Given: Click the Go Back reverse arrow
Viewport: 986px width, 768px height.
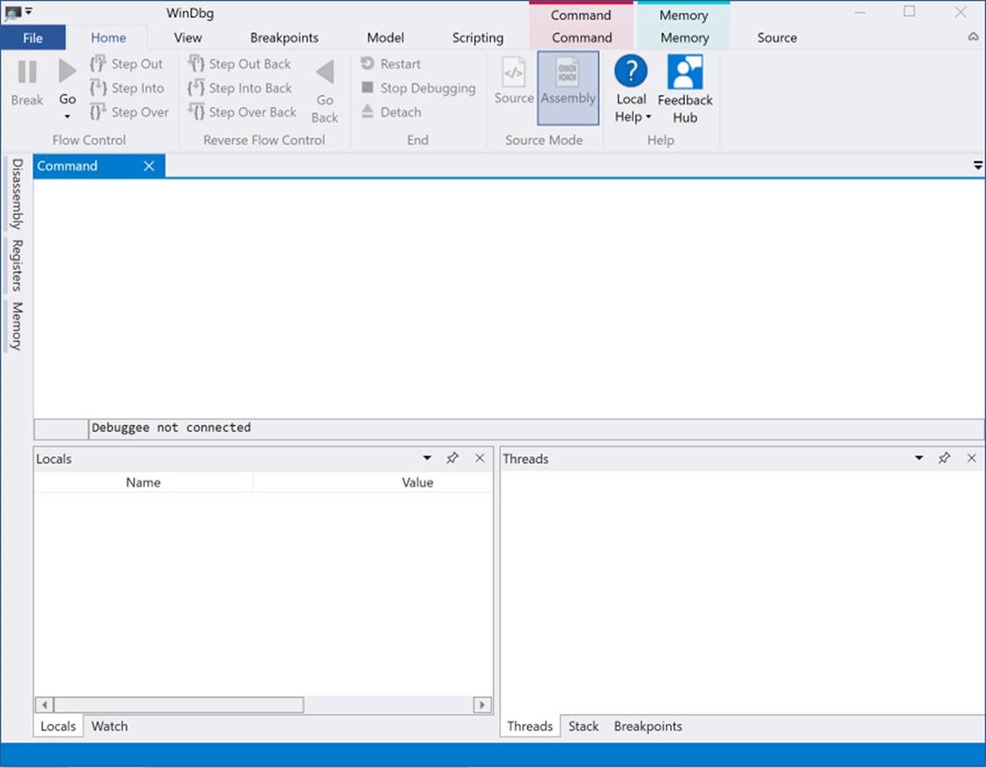Looking at the screenshot, I should click(325, 72).
